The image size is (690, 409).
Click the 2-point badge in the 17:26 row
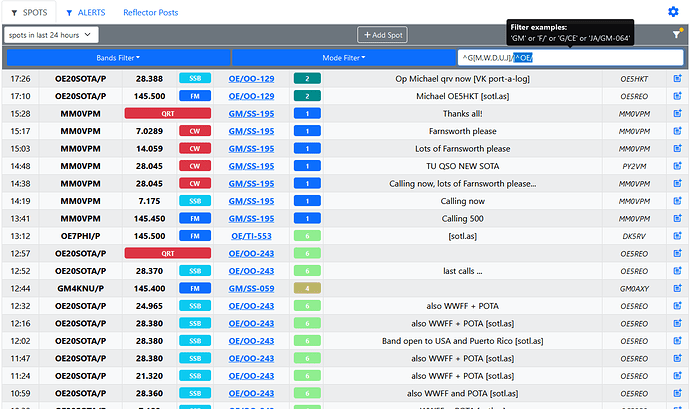click(307, 78)
